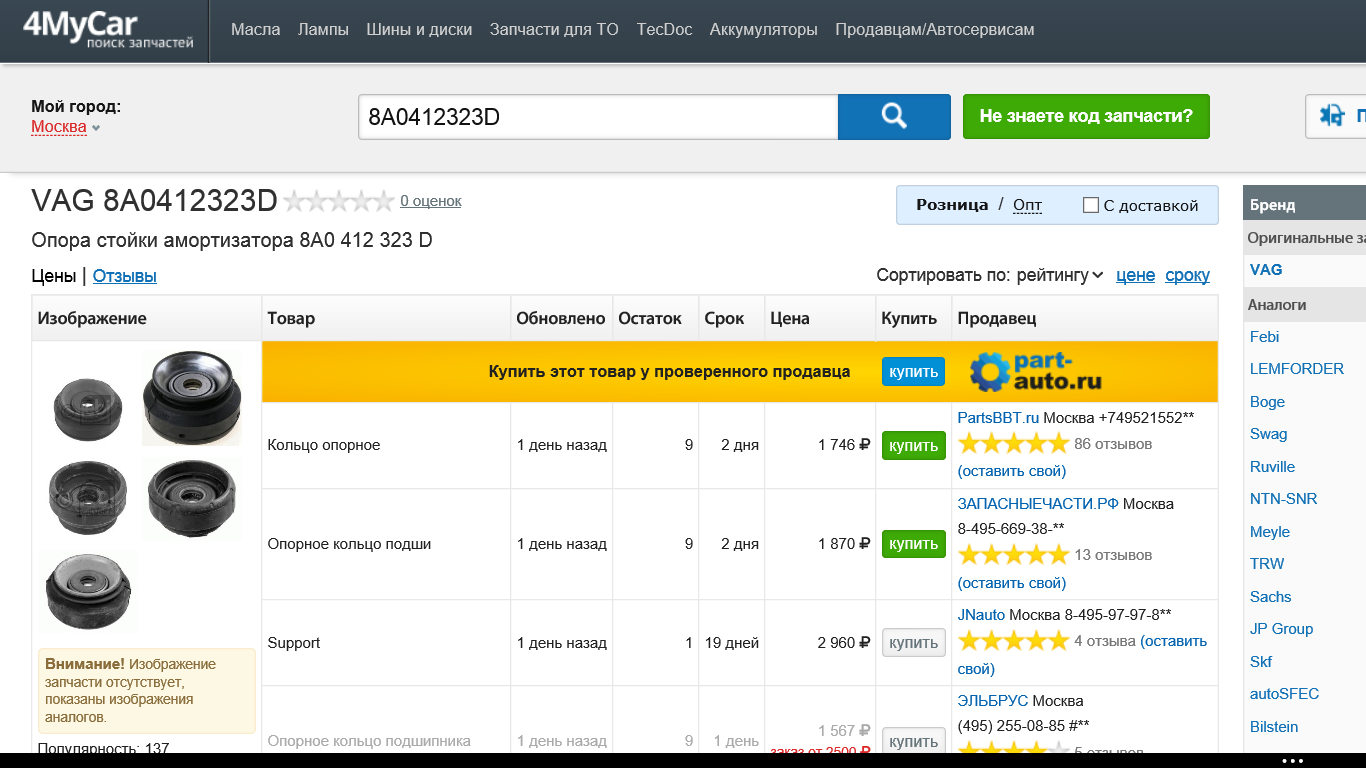Viewport: 1366px width, 768px height.
Task: Open the 'Шины и диски' menu
Action: pyautogui.click(x=419, y=29)
